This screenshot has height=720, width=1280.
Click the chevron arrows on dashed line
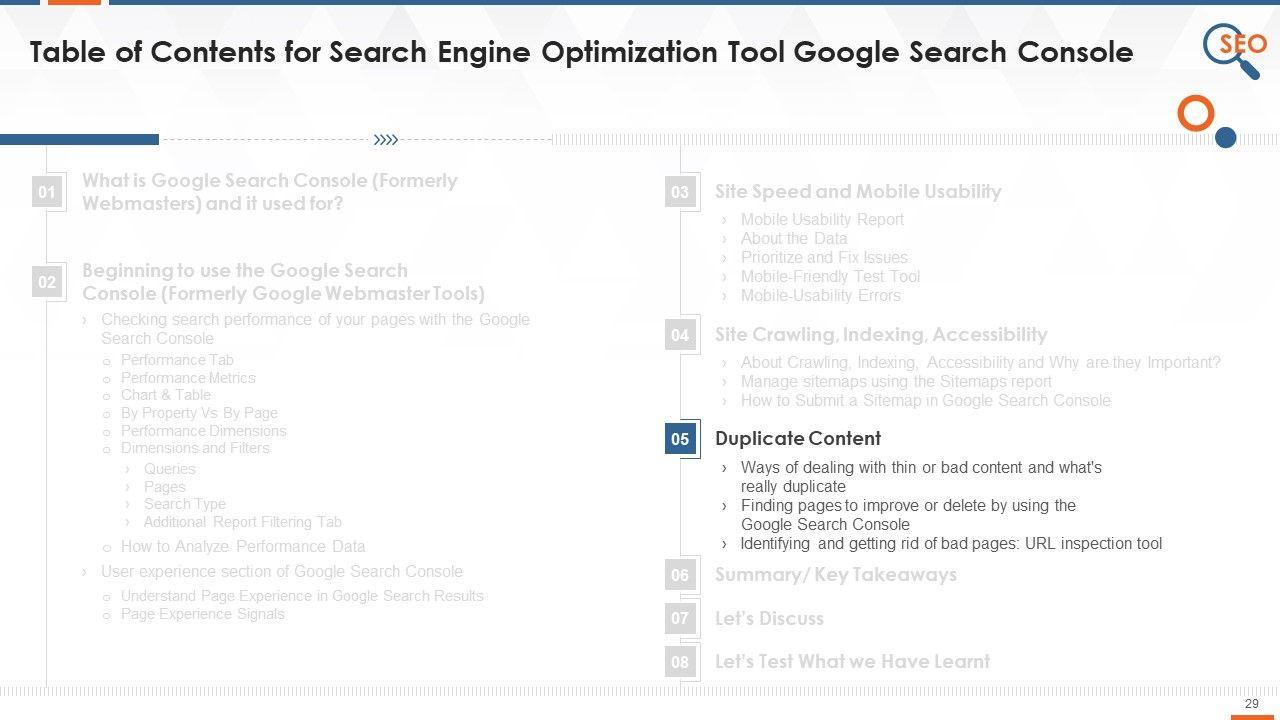coord(386,140)
